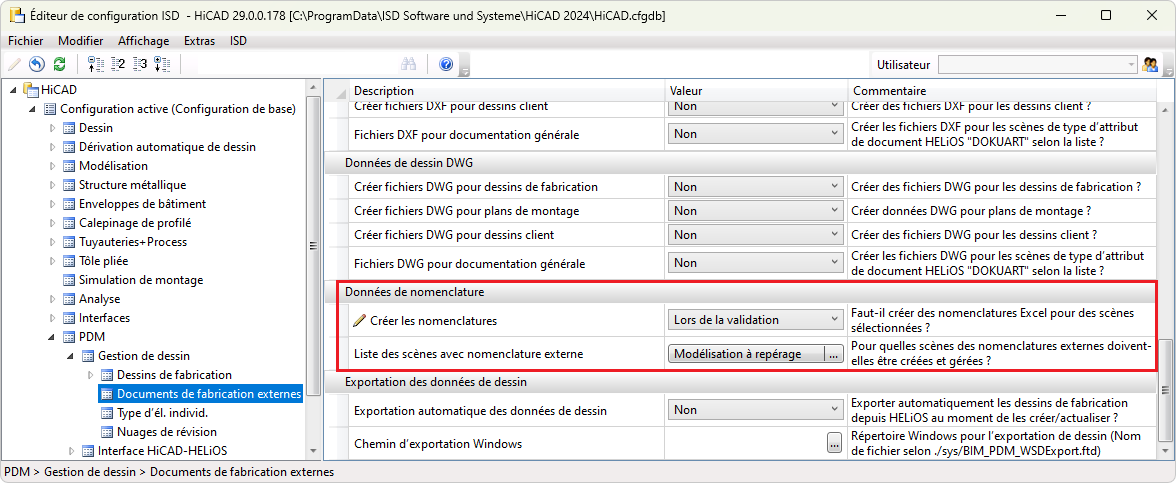Open the Utilisateur dropdown
The image size is (1176, 483).
click(1131, 64)
